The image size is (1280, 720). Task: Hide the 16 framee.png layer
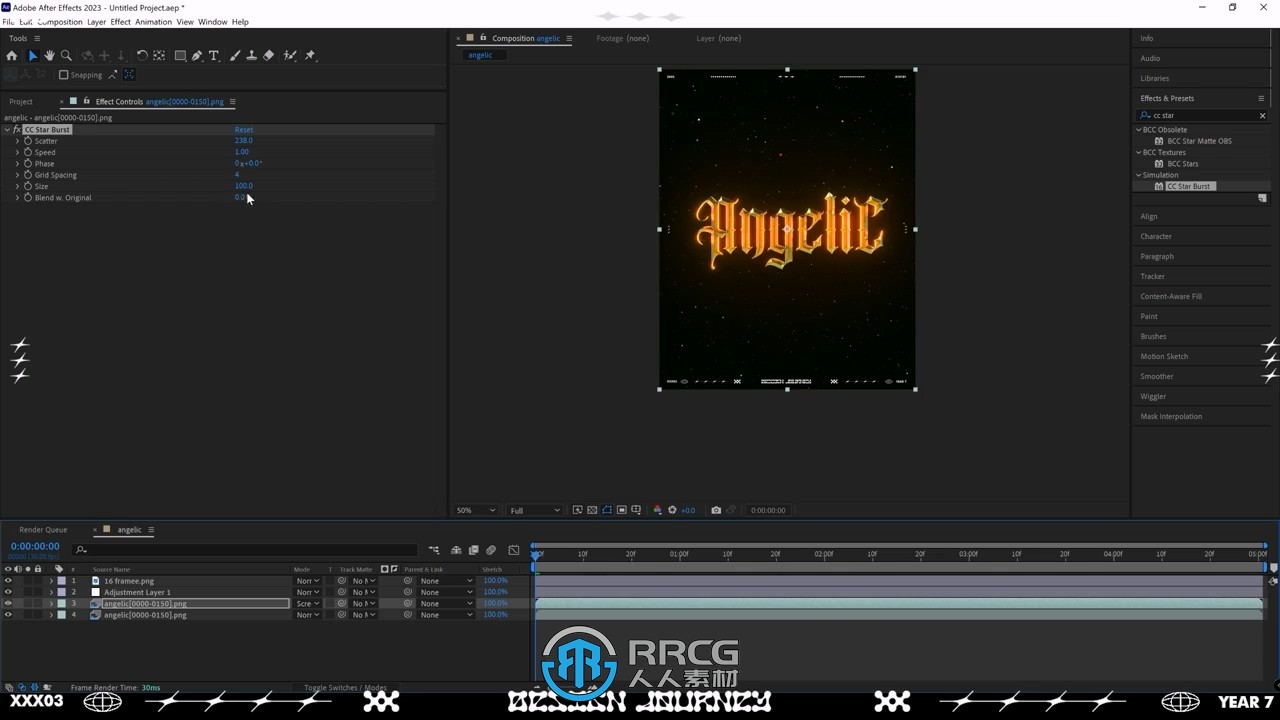(x=8, y=581)
